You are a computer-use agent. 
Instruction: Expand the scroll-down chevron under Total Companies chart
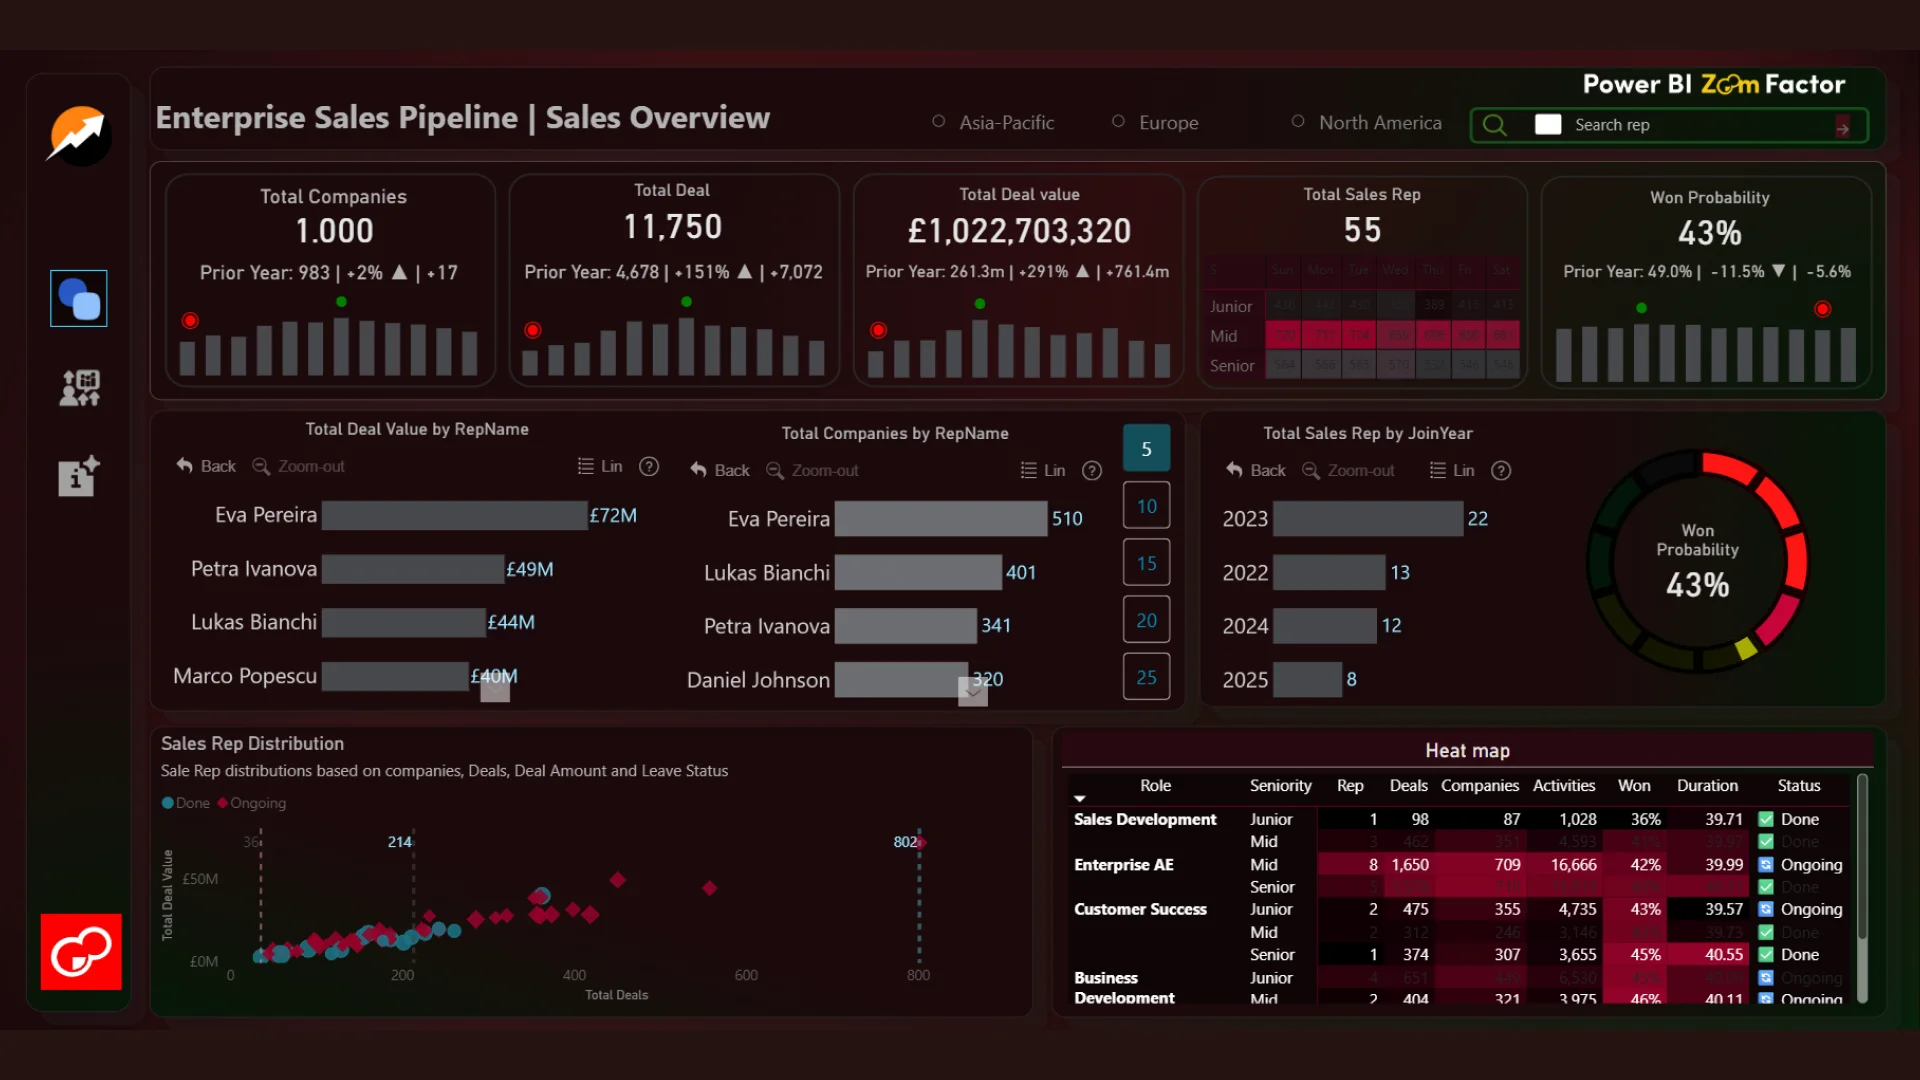tap(973, 691)
